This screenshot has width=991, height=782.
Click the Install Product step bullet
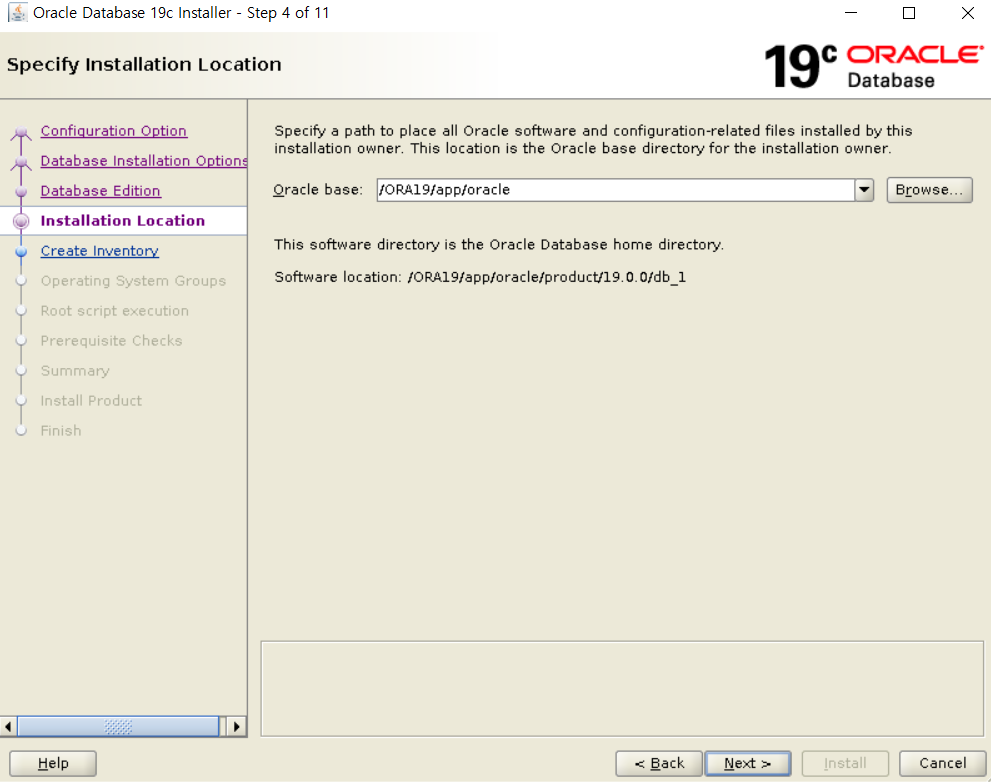point(21,401)
